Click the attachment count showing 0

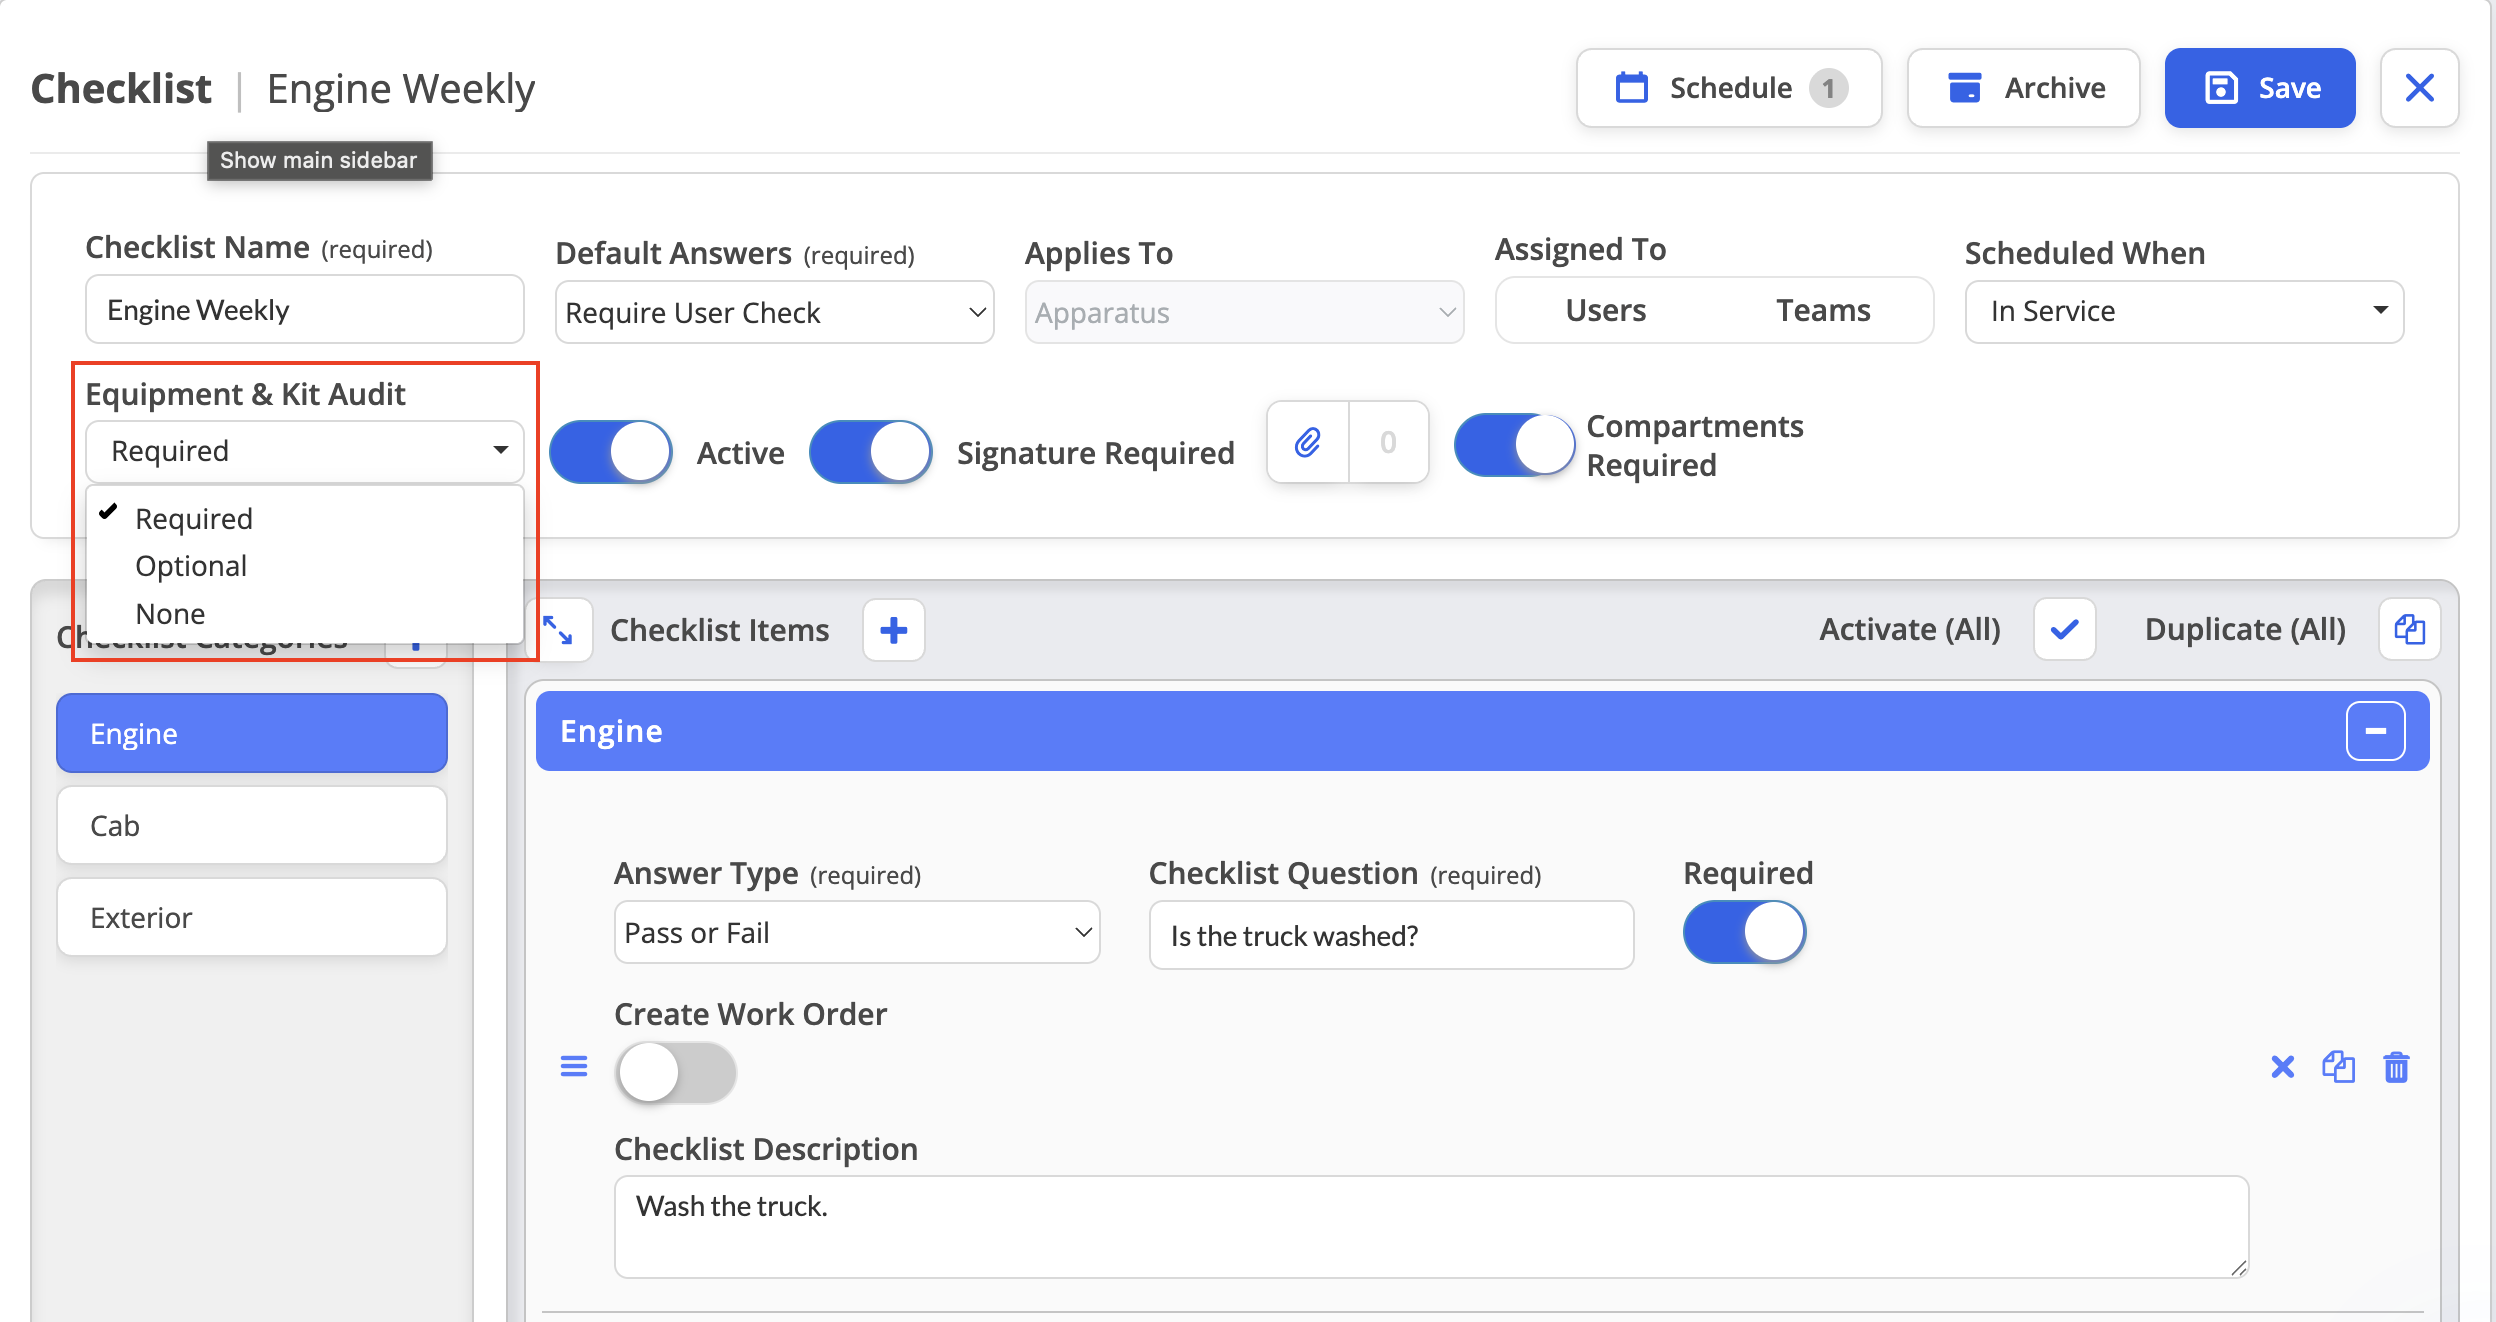coord(1388,442)
